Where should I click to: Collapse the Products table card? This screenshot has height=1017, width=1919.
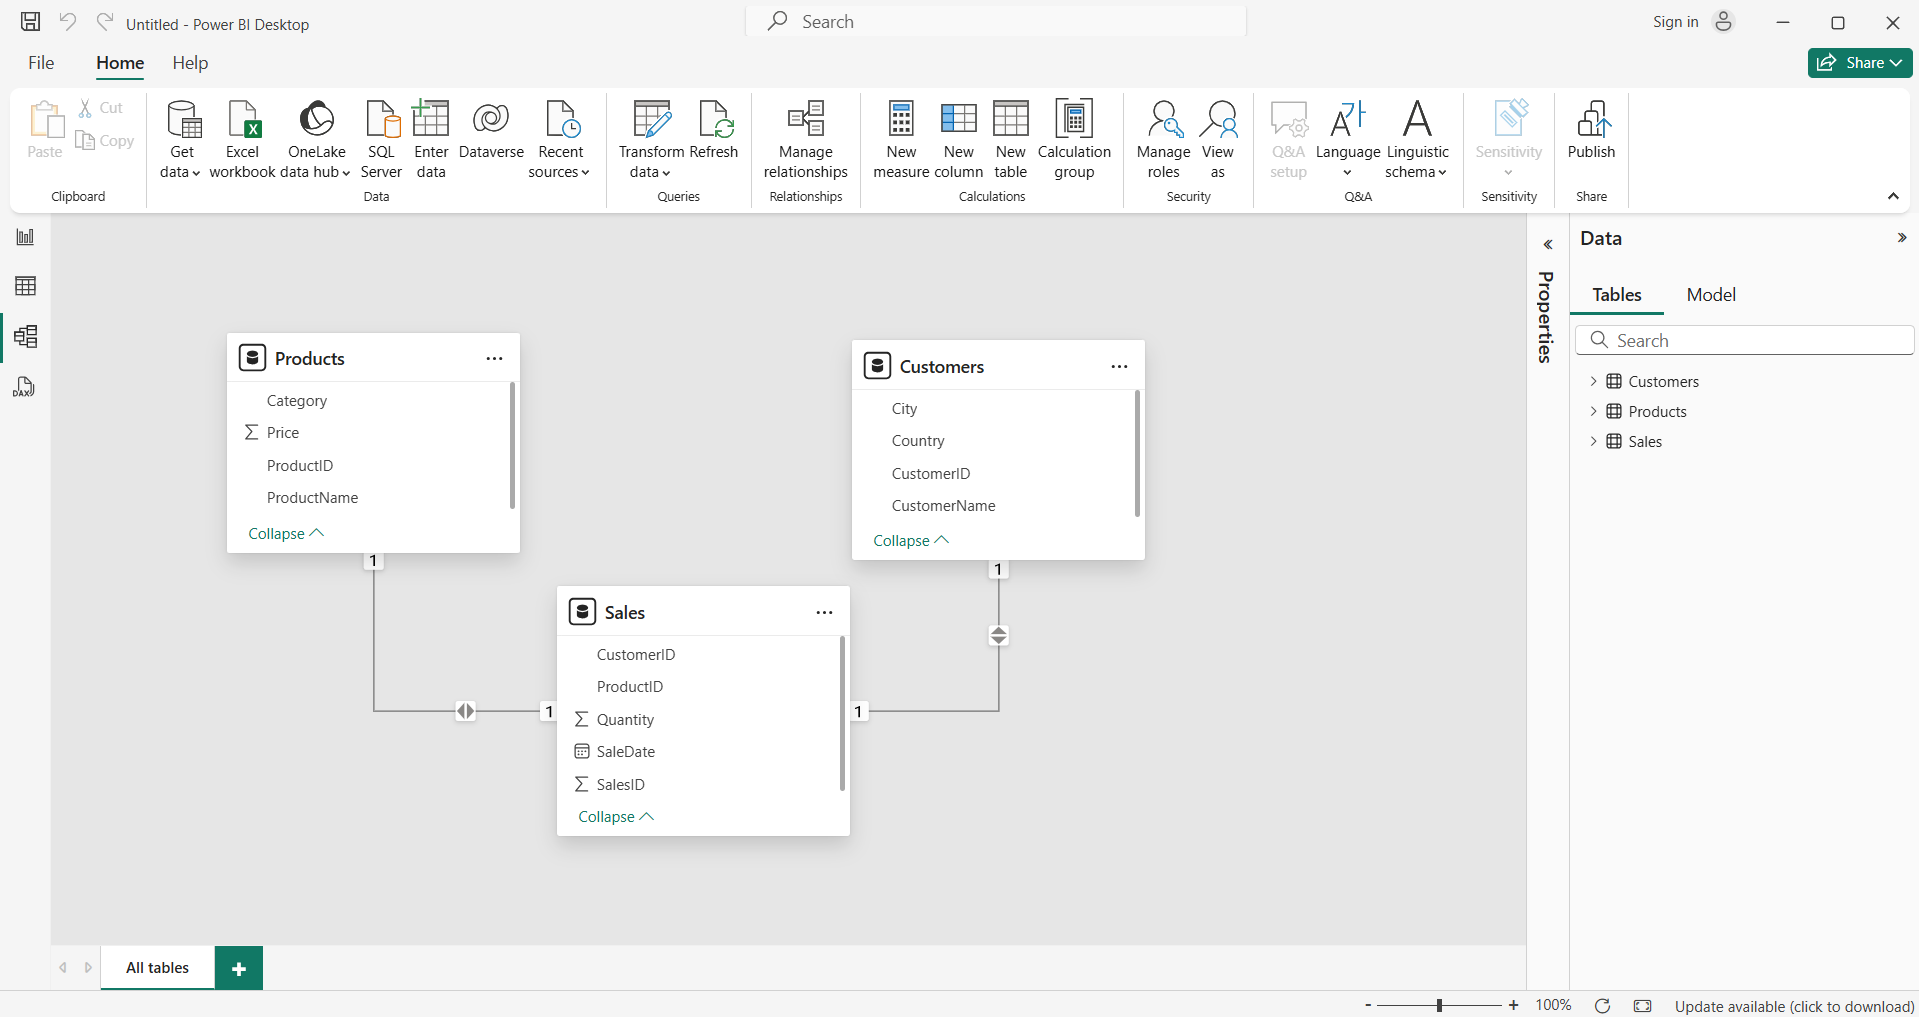tap(286, 534)
